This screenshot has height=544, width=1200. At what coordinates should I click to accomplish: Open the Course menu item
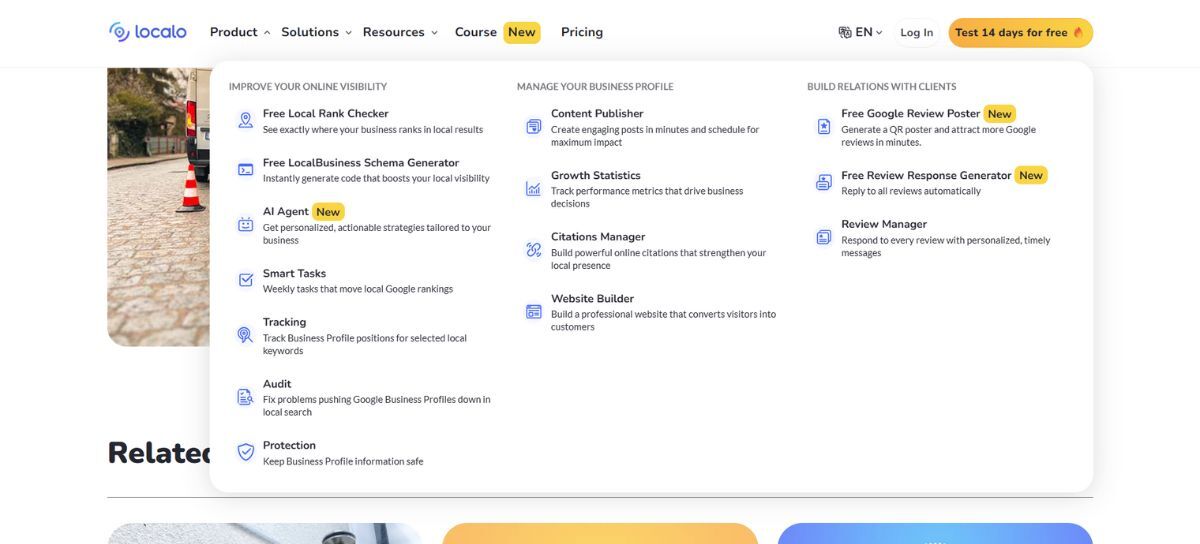point(476,32)
